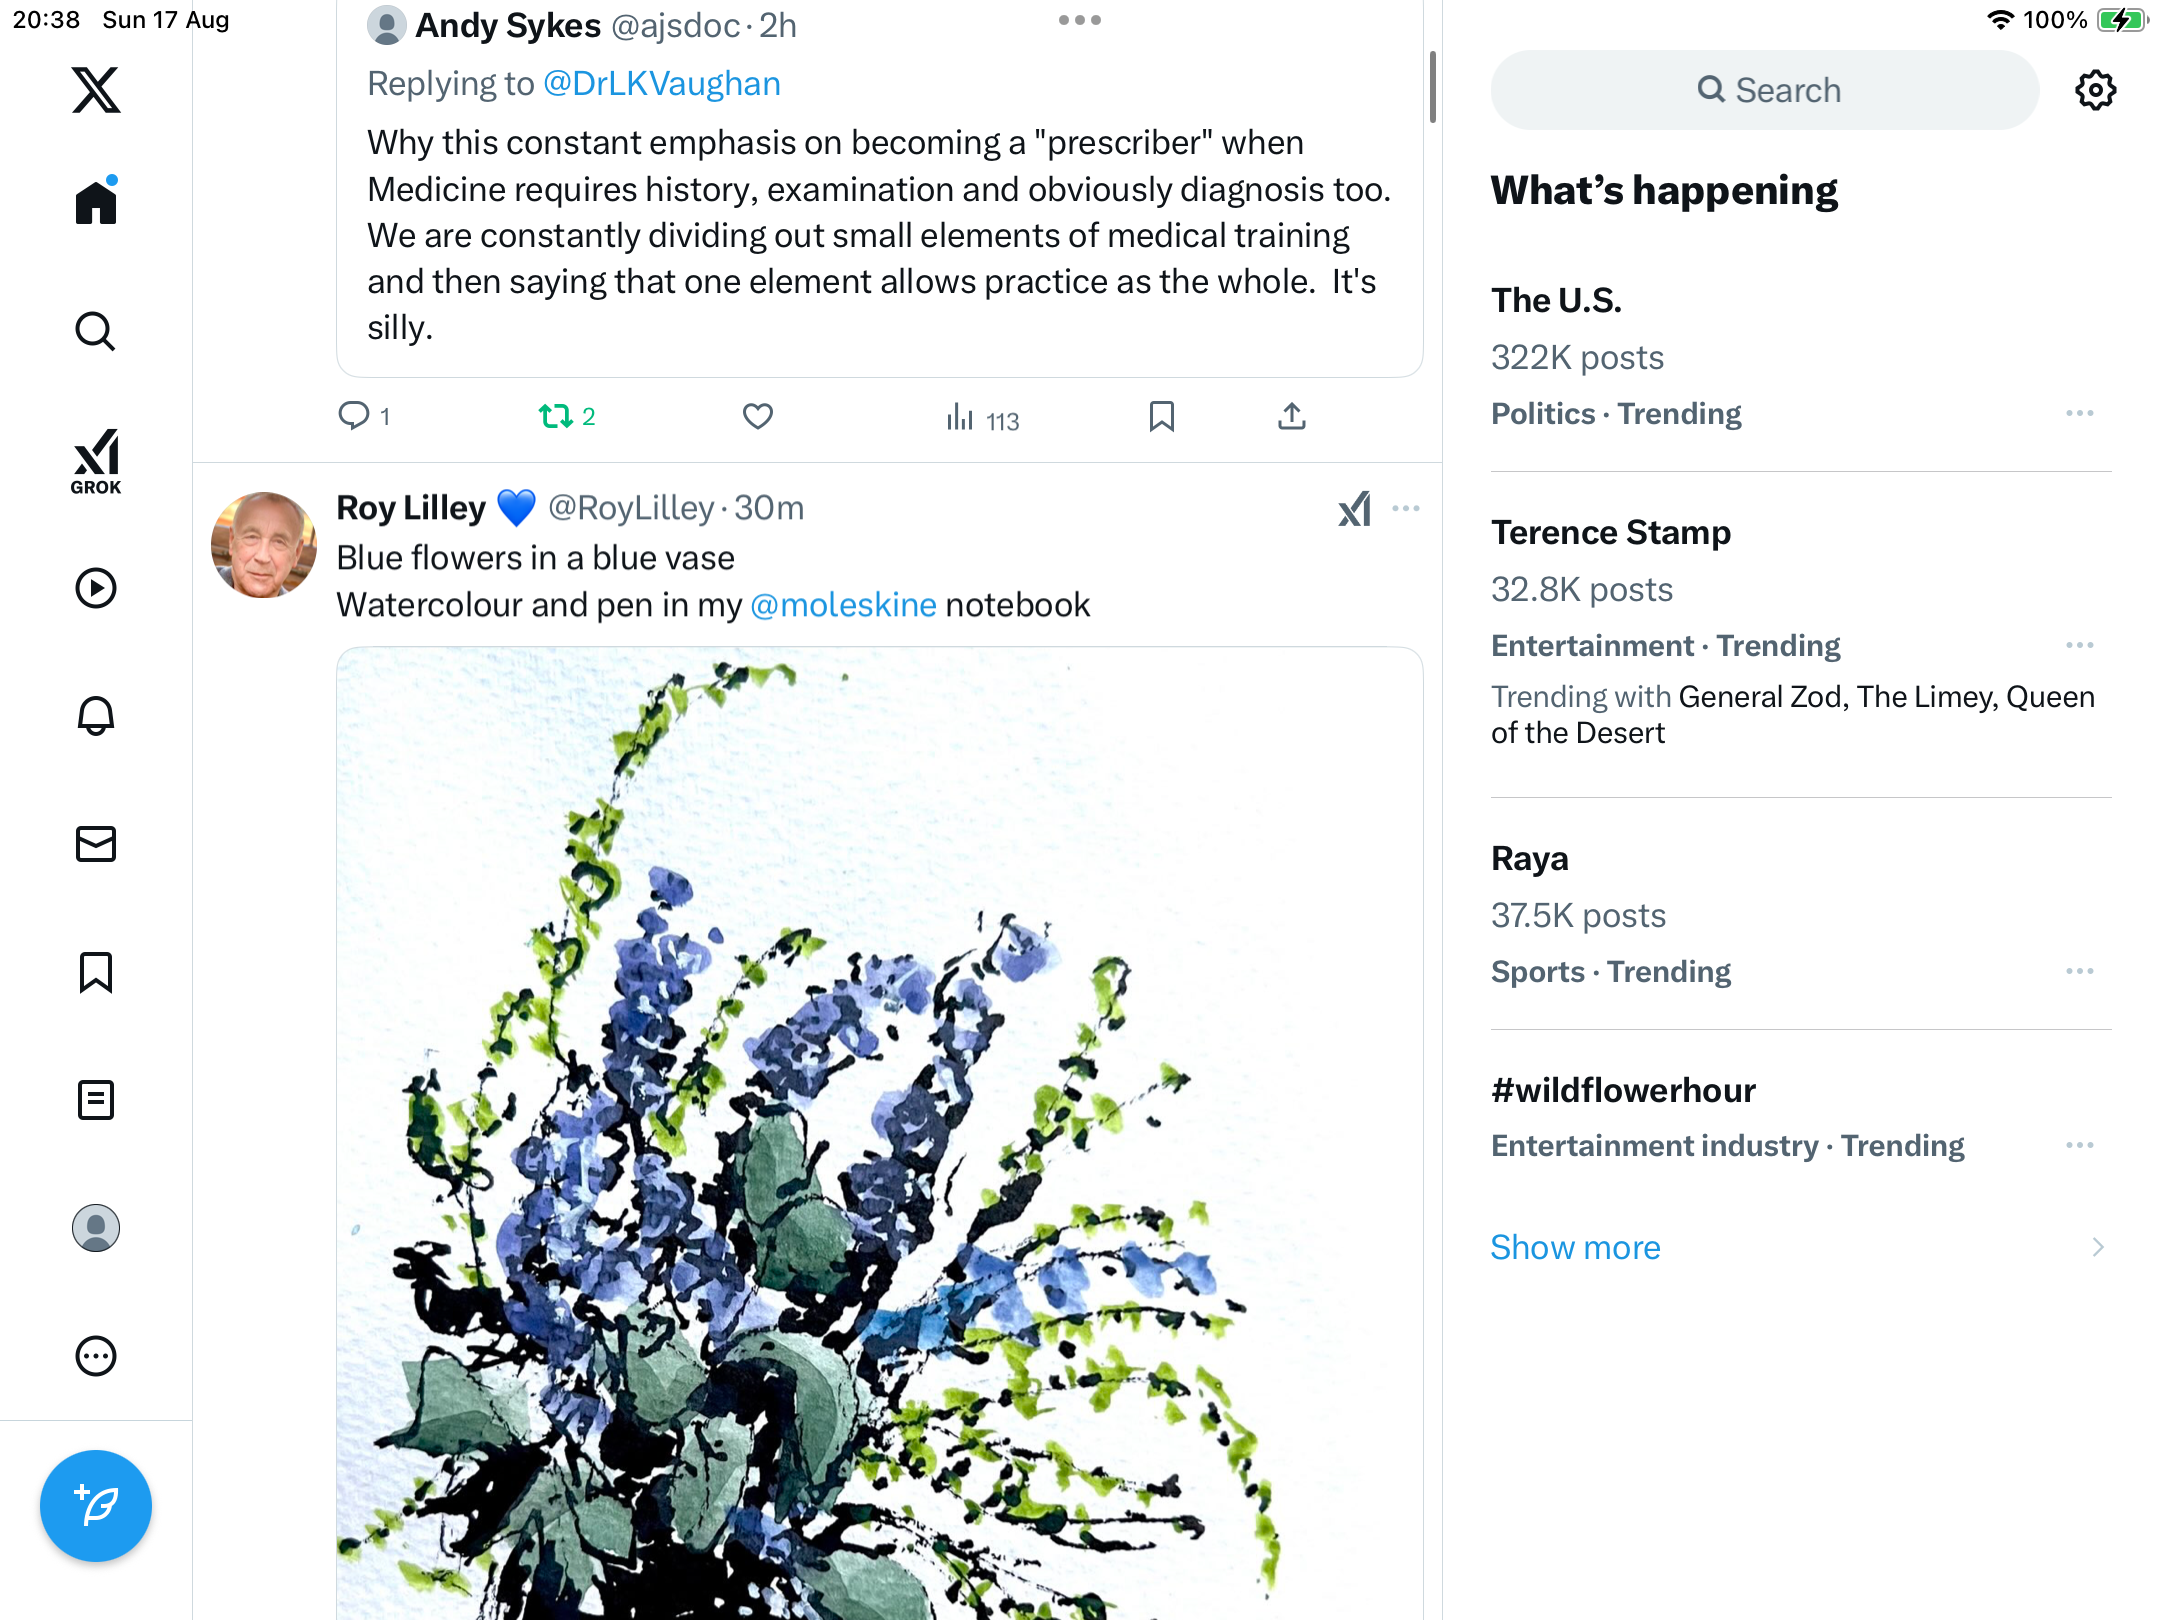Expand options for #wildflowerhour trend
Image resolution: width=2160 pixels, height=1620 pixels.
2080,1145
